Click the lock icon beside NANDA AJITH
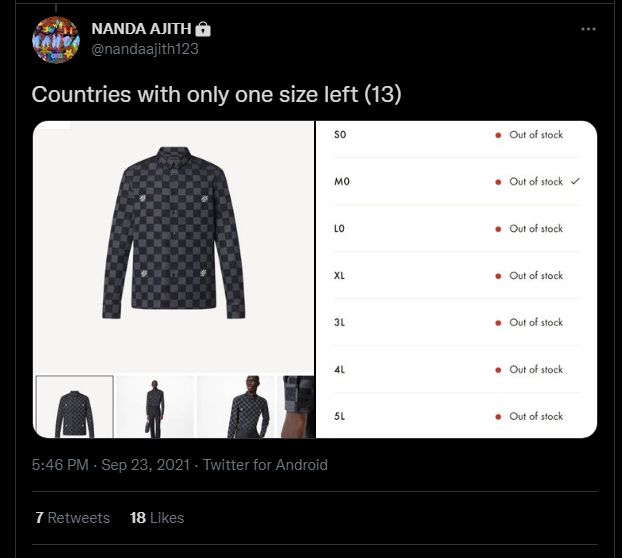 (203, 29)
